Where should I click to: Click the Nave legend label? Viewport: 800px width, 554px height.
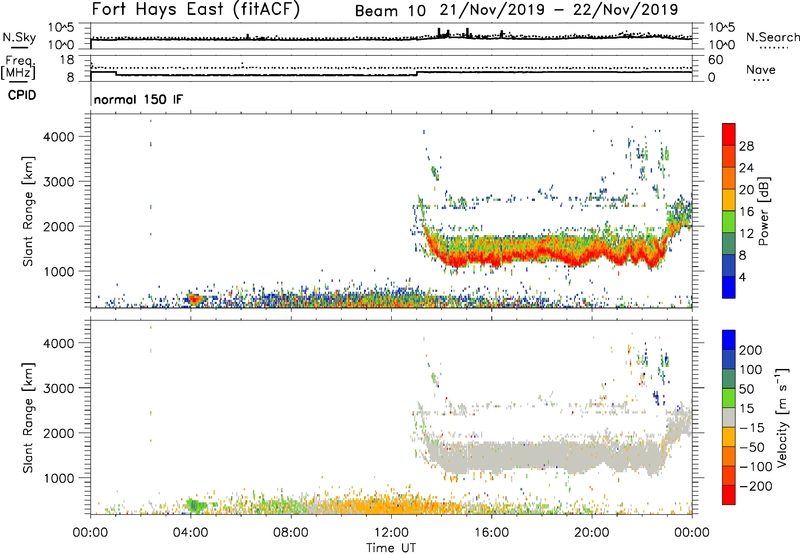pyautogui.click(x=761, y=70)
